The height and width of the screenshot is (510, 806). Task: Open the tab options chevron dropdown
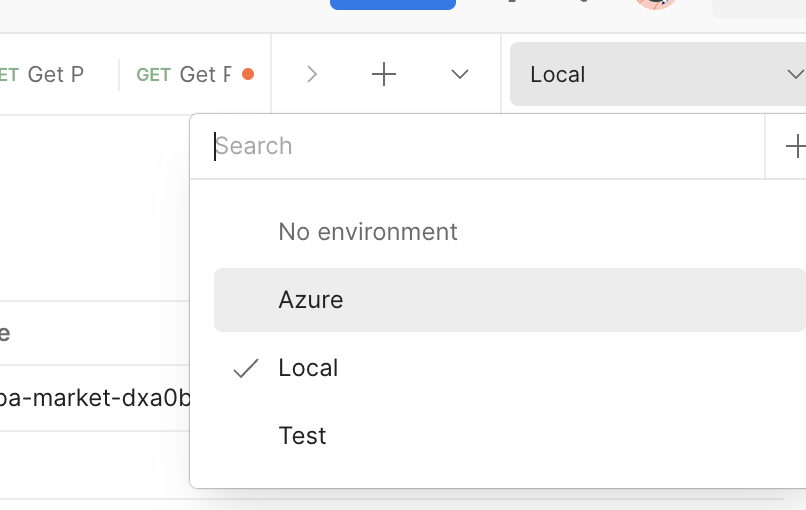point(460,74)
